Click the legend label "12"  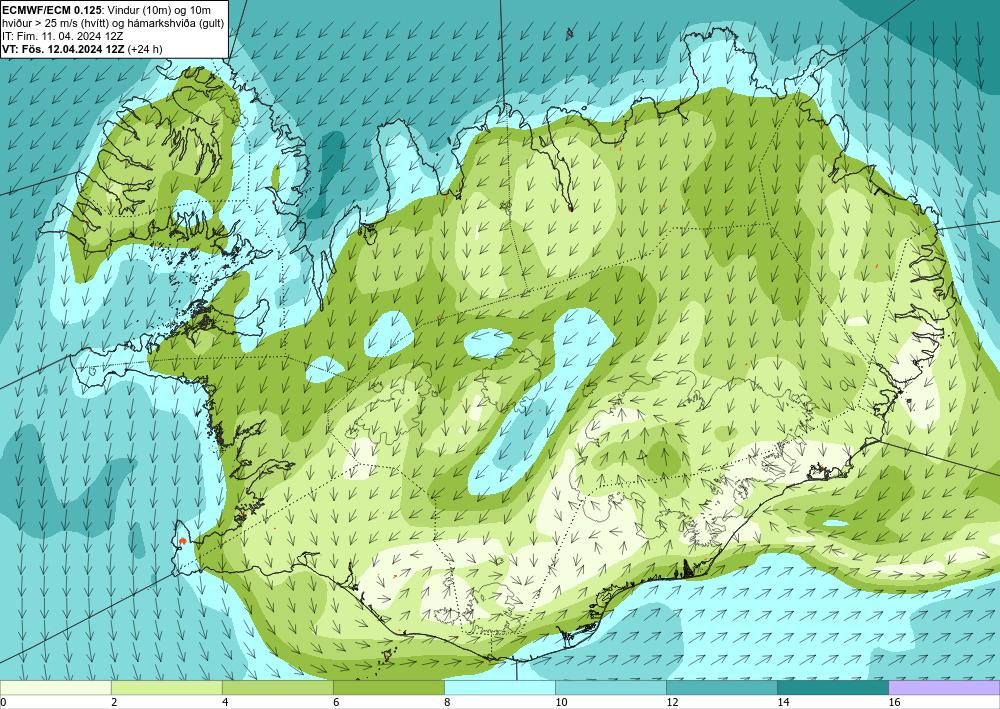pos(672,703)
